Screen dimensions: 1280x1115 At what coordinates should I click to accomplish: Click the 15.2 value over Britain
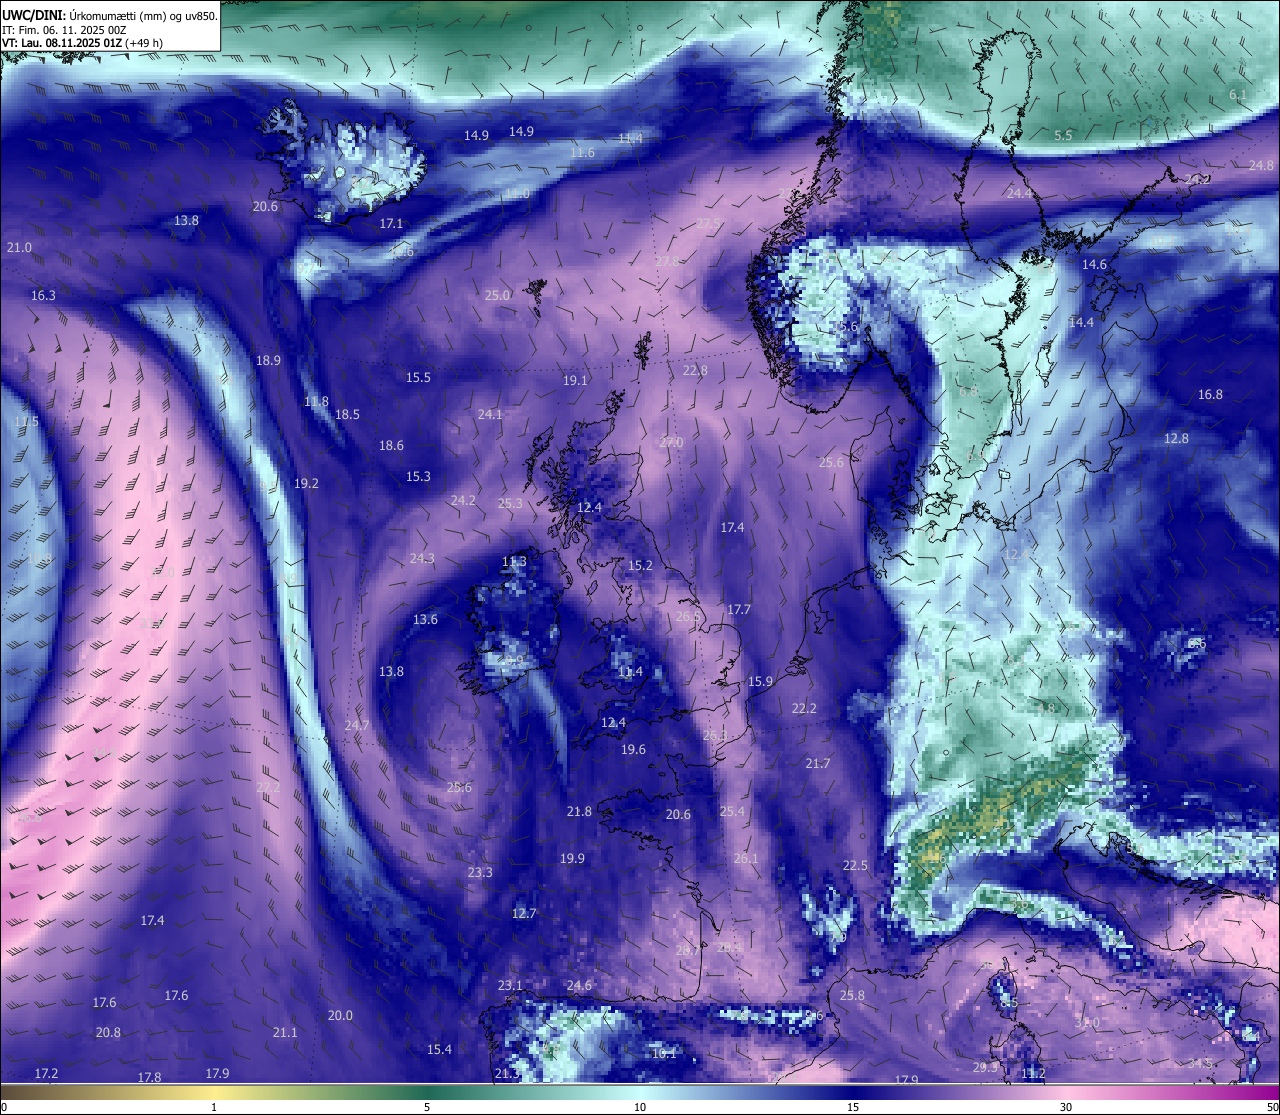(640, 566)
